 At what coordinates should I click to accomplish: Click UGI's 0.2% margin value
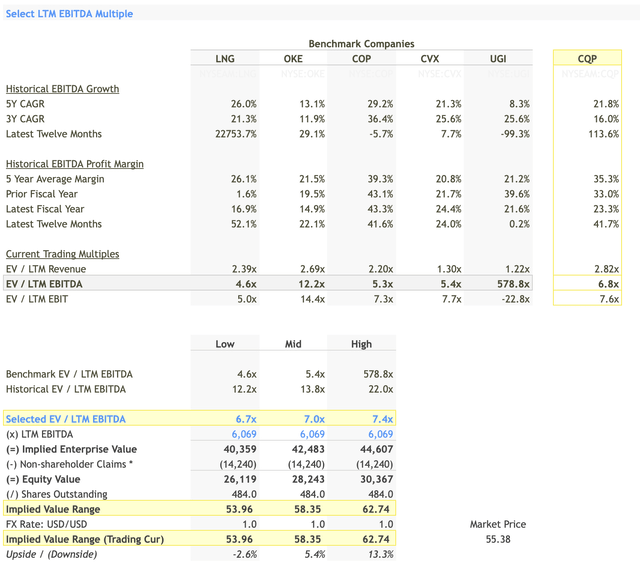[x=519, y=224]
